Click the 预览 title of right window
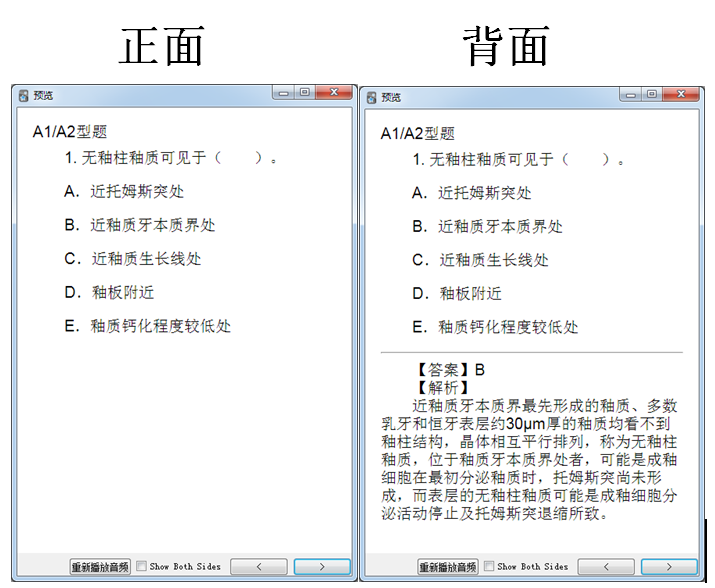 click(391, 97)
